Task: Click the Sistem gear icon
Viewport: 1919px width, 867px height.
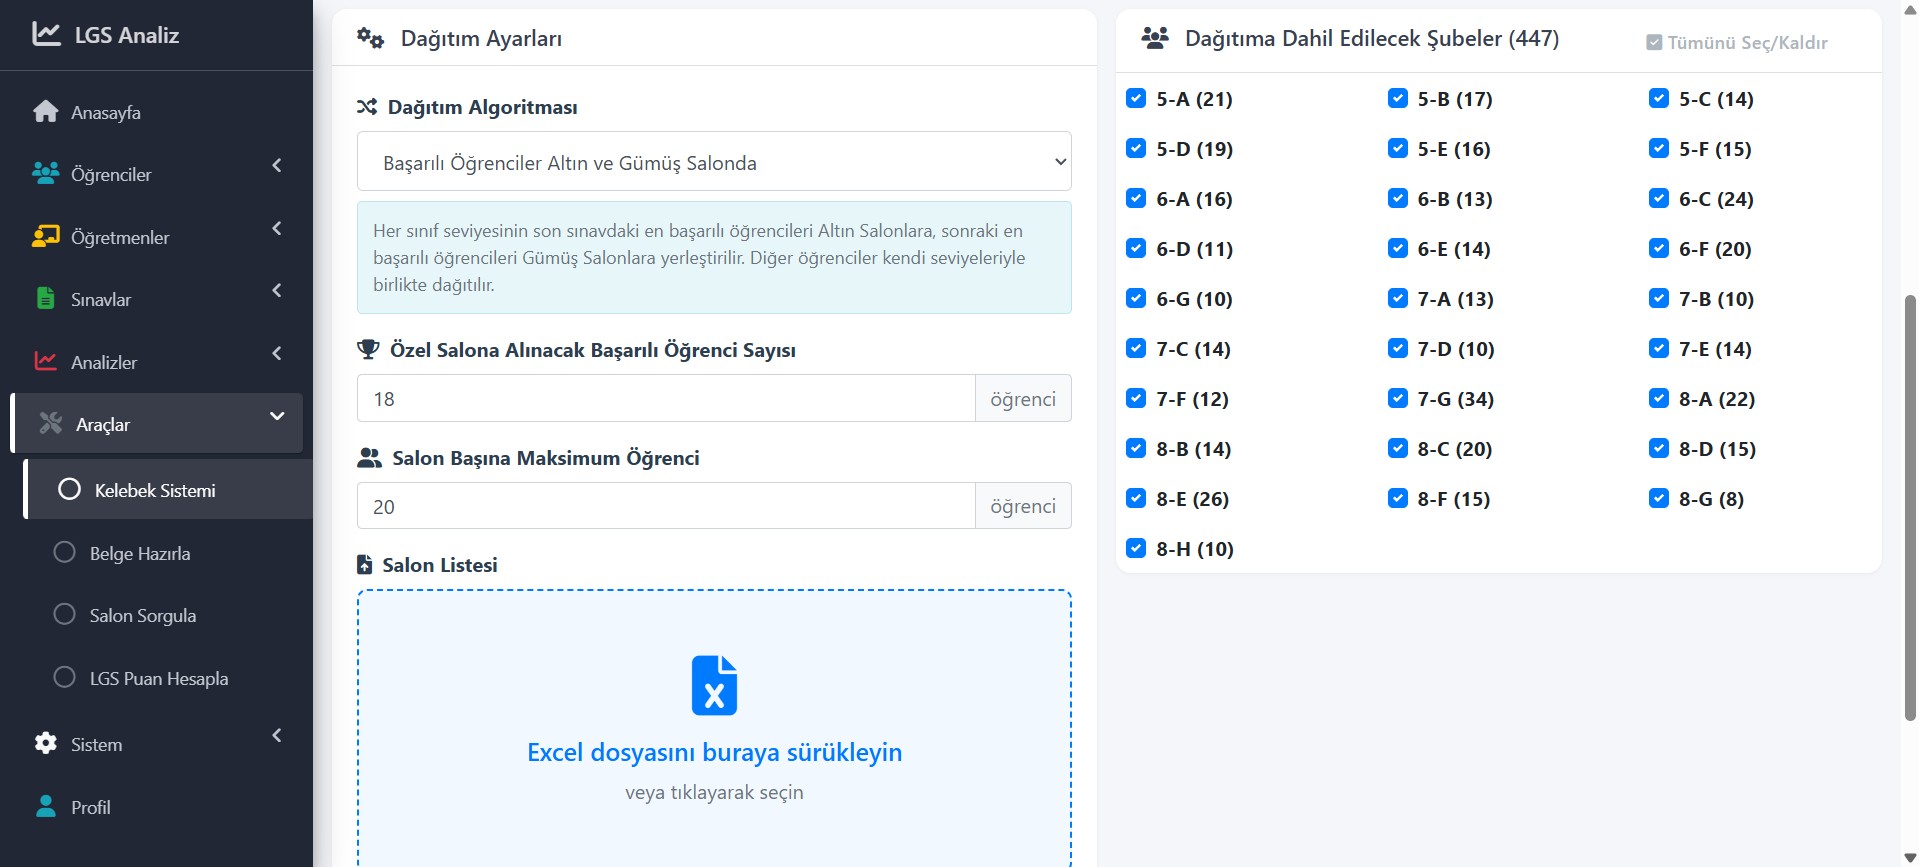Action: click(46, 744)
